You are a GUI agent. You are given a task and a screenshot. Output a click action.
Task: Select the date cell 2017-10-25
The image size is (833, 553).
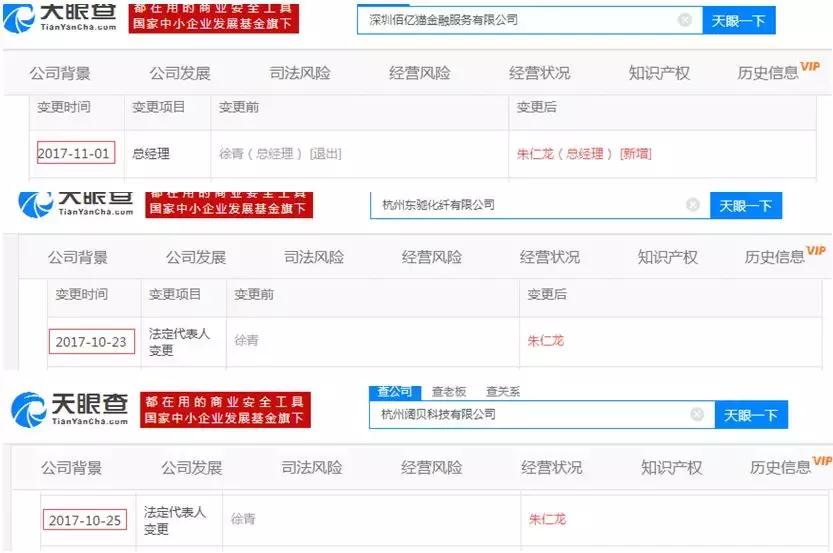85,520
